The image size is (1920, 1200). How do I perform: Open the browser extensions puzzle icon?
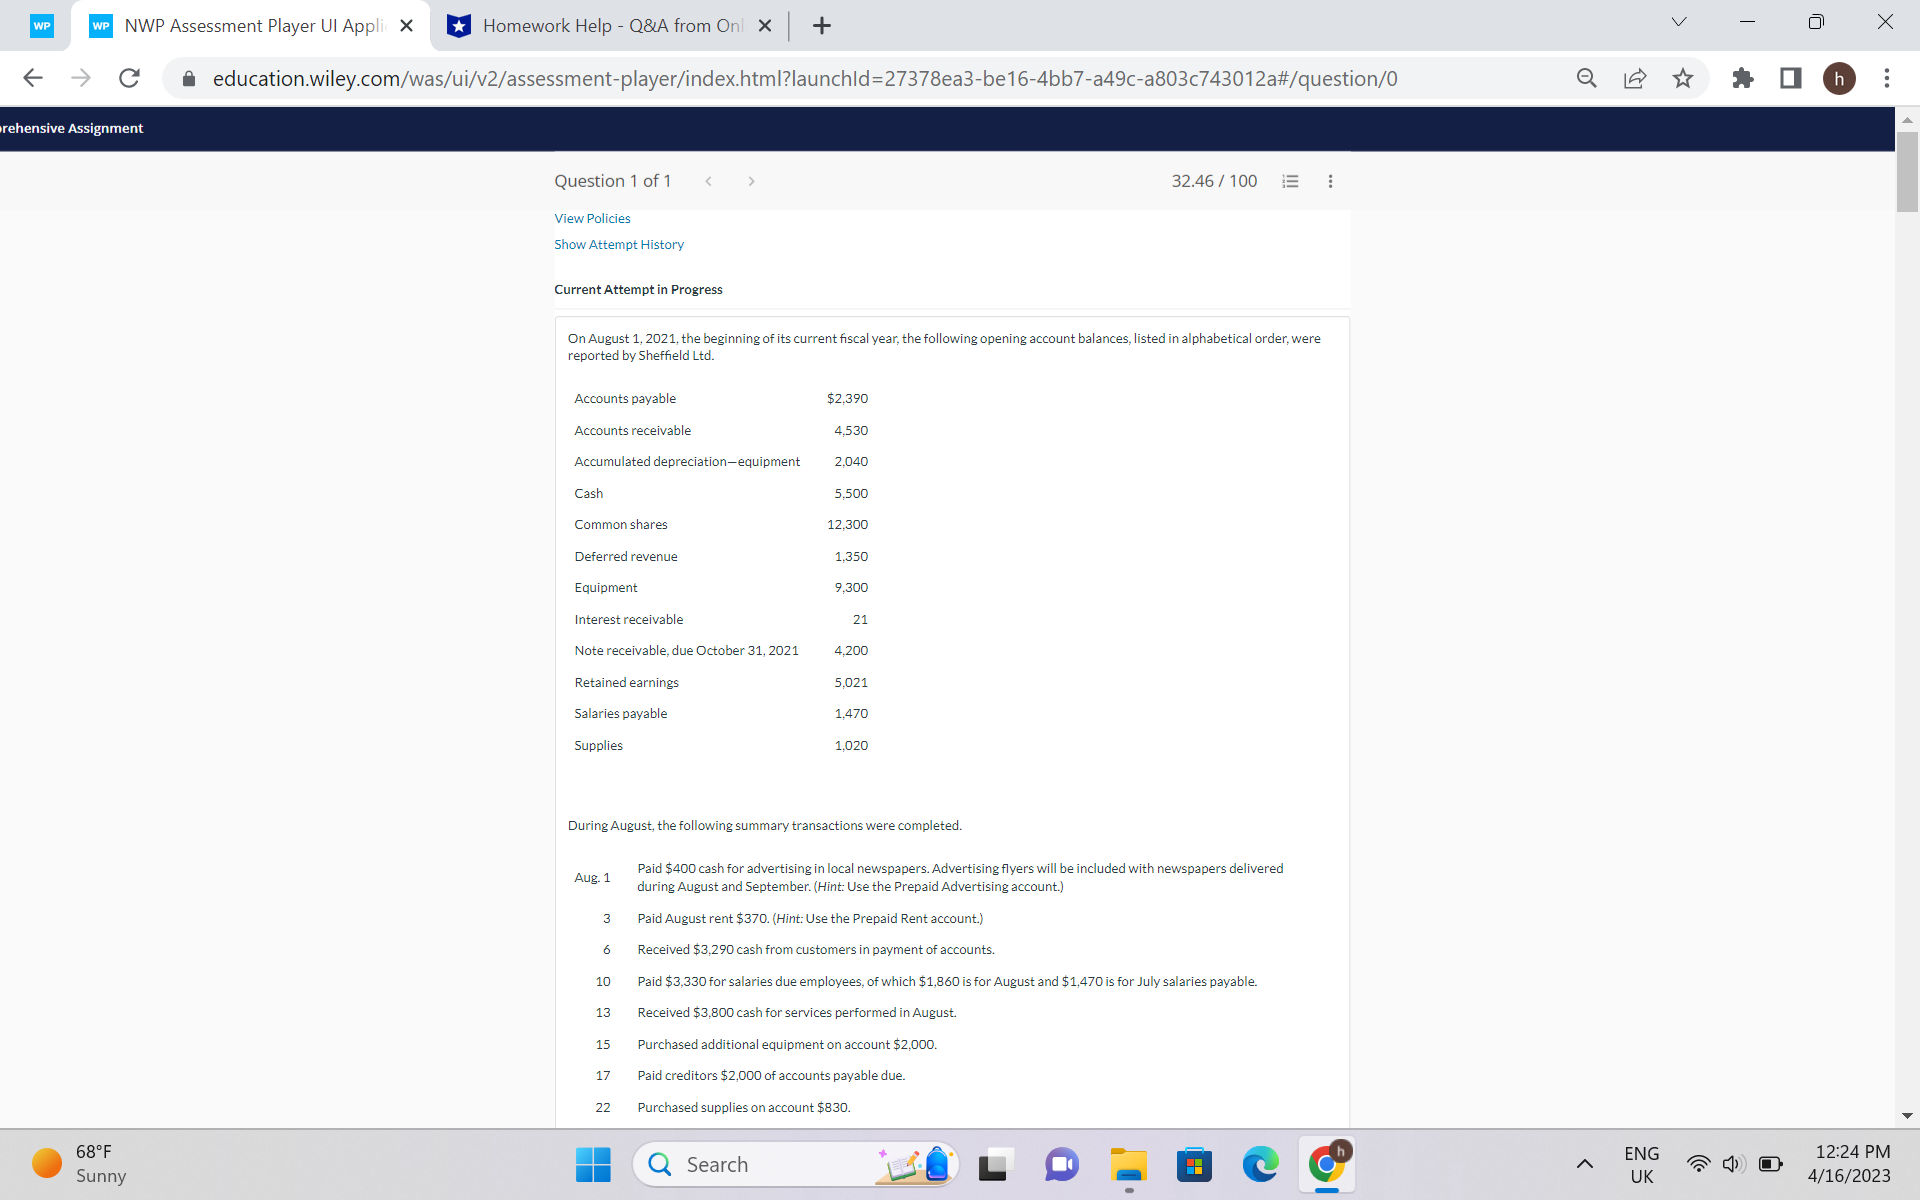(x=1742, y=78)
